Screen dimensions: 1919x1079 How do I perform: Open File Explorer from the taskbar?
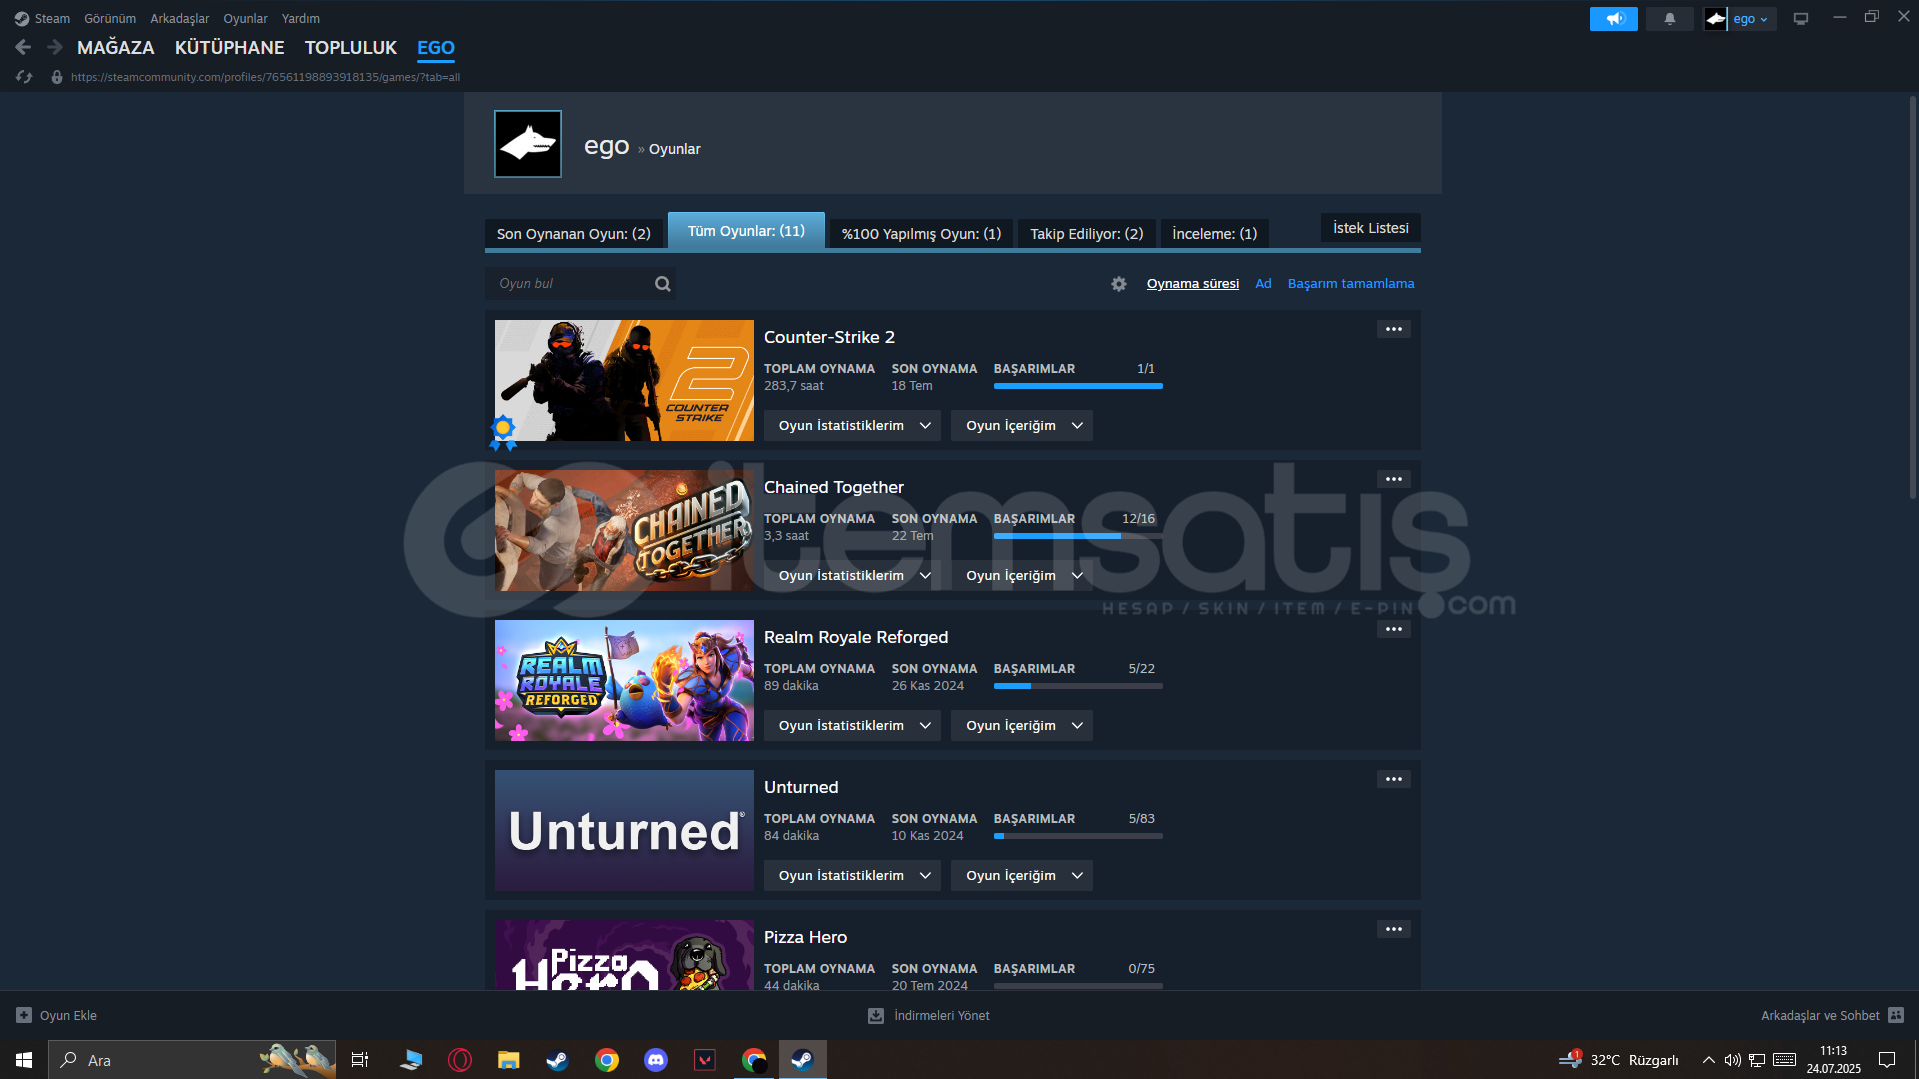509,1060
